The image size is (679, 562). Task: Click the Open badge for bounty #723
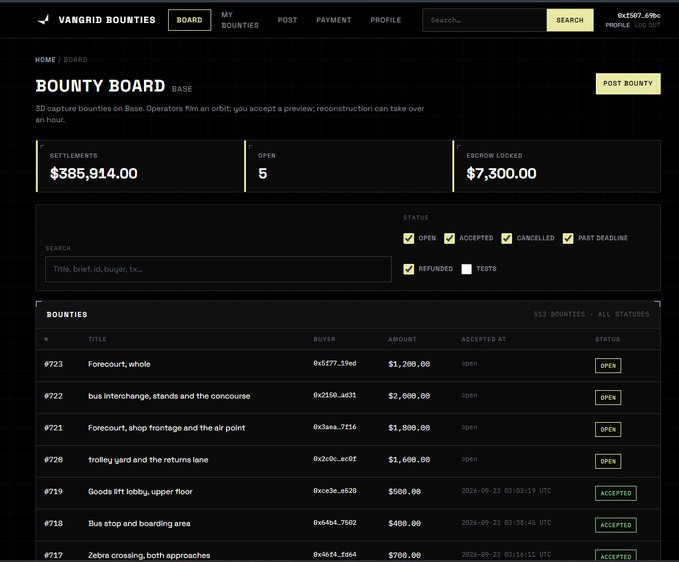608,366
